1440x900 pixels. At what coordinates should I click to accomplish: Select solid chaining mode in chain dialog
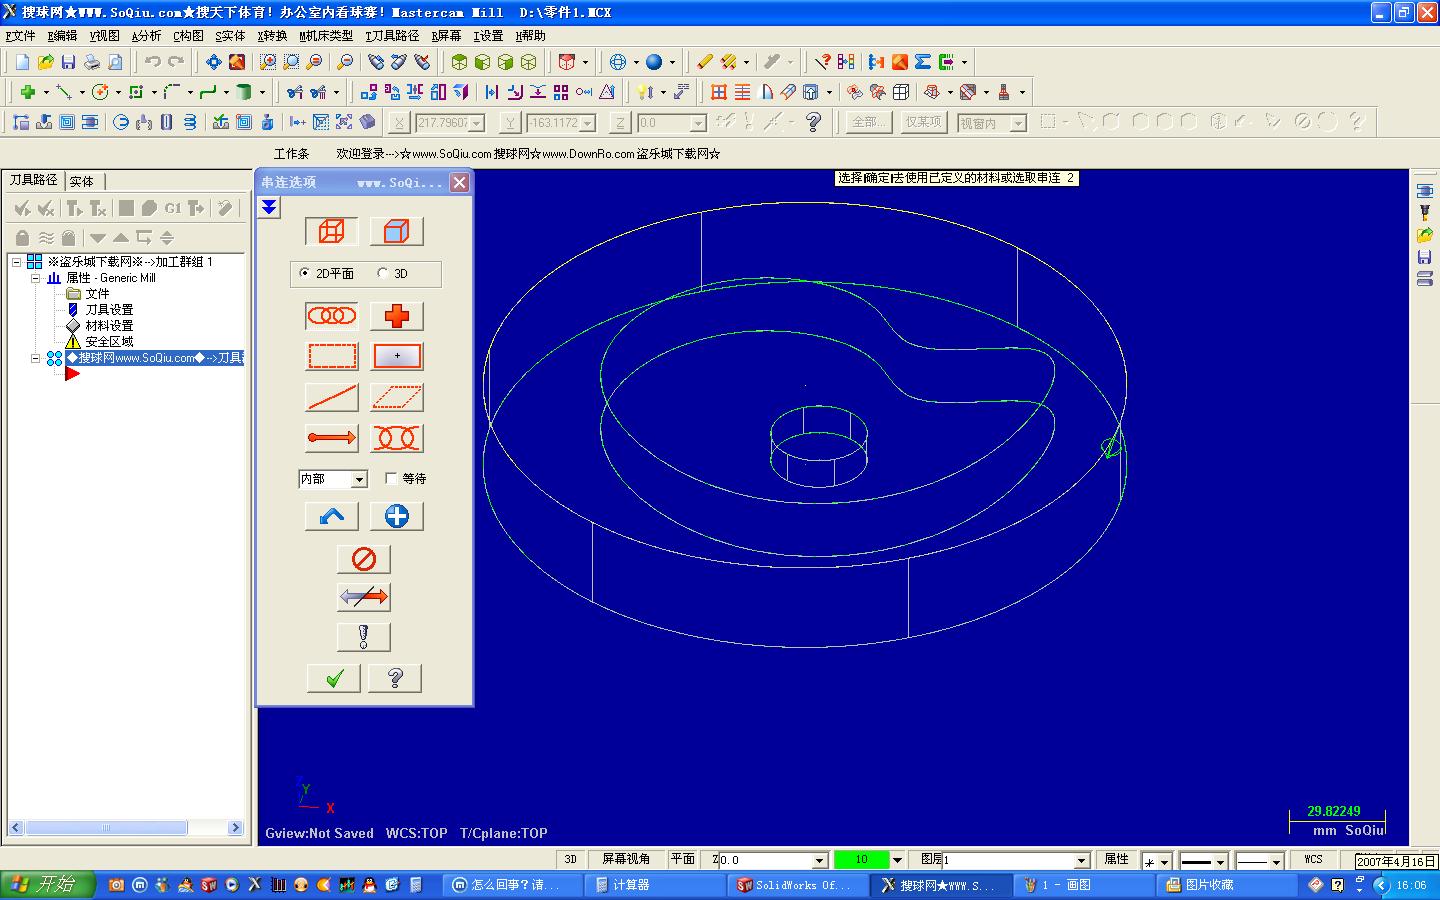[x=396, y=231]
